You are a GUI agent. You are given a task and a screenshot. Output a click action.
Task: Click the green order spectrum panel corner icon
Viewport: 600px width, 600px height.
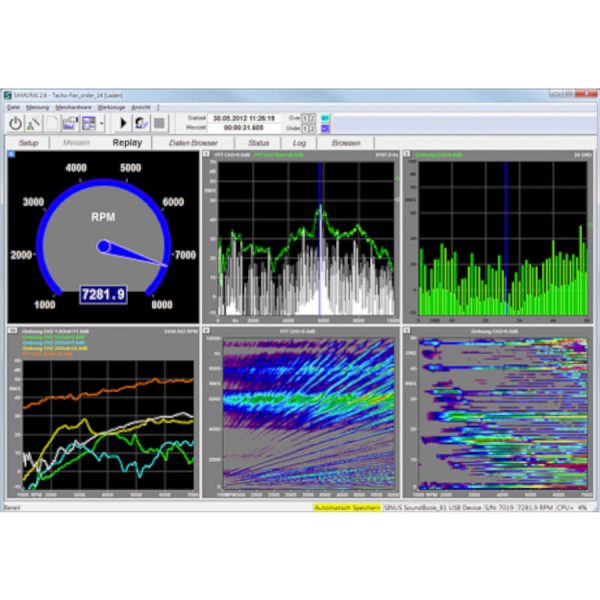point(407,154)
